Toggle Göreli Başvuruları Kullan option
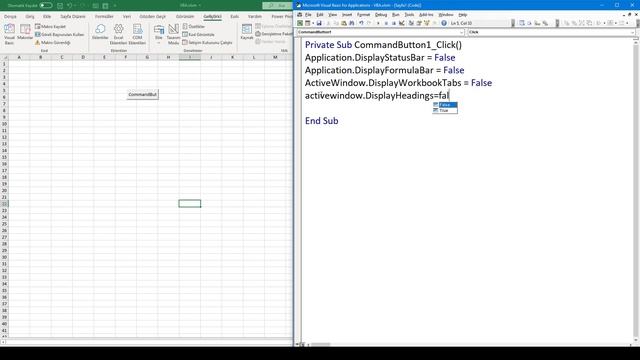Image resolution: width=640 pixels, height=360 pixels. point(60,35)
